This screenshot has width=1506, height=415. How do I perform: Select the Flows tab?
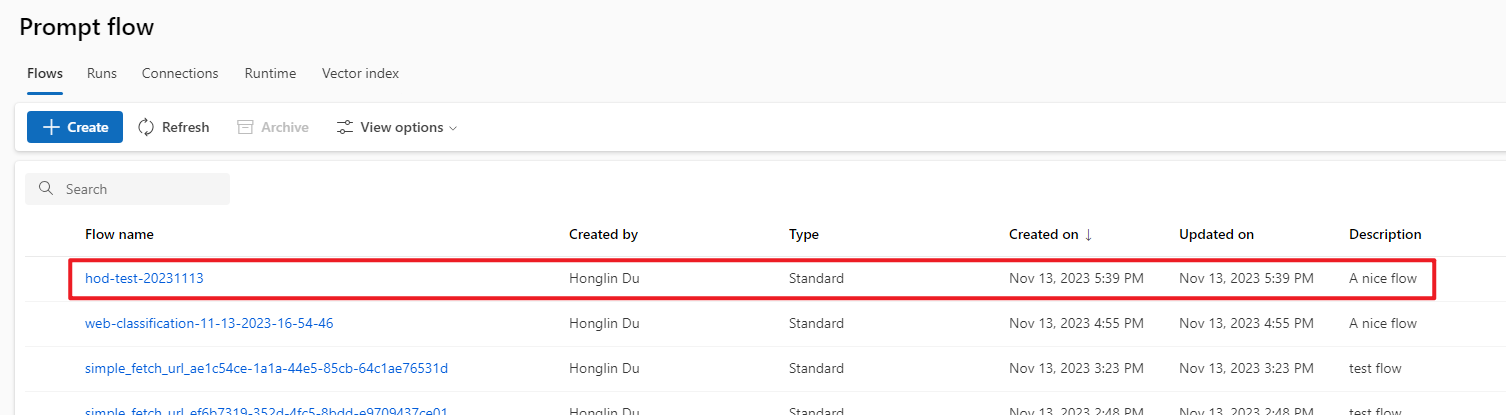pyautogui.click(x=45, y=73)
